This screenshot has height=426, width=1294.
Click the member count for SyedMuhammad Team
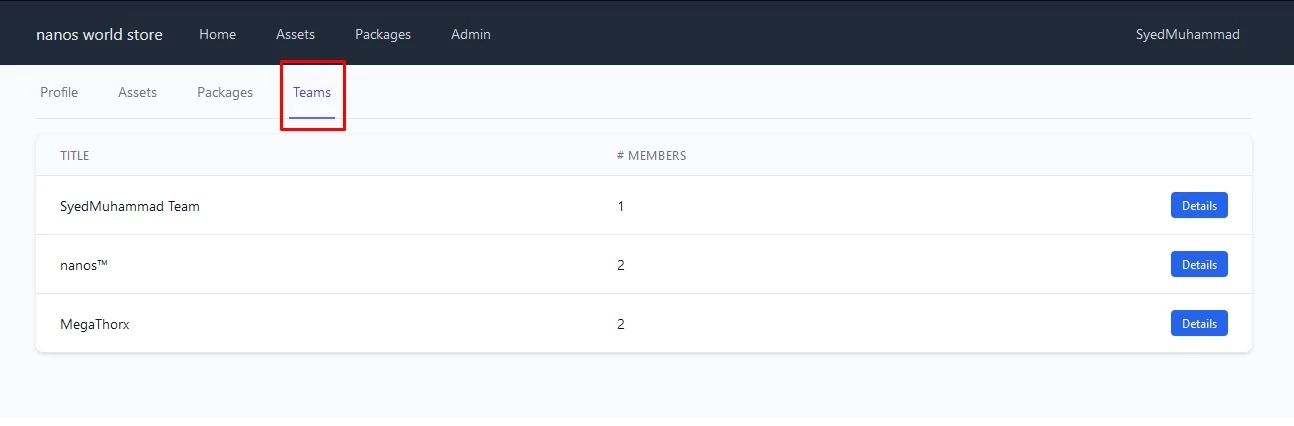click(x=621, y=206)
